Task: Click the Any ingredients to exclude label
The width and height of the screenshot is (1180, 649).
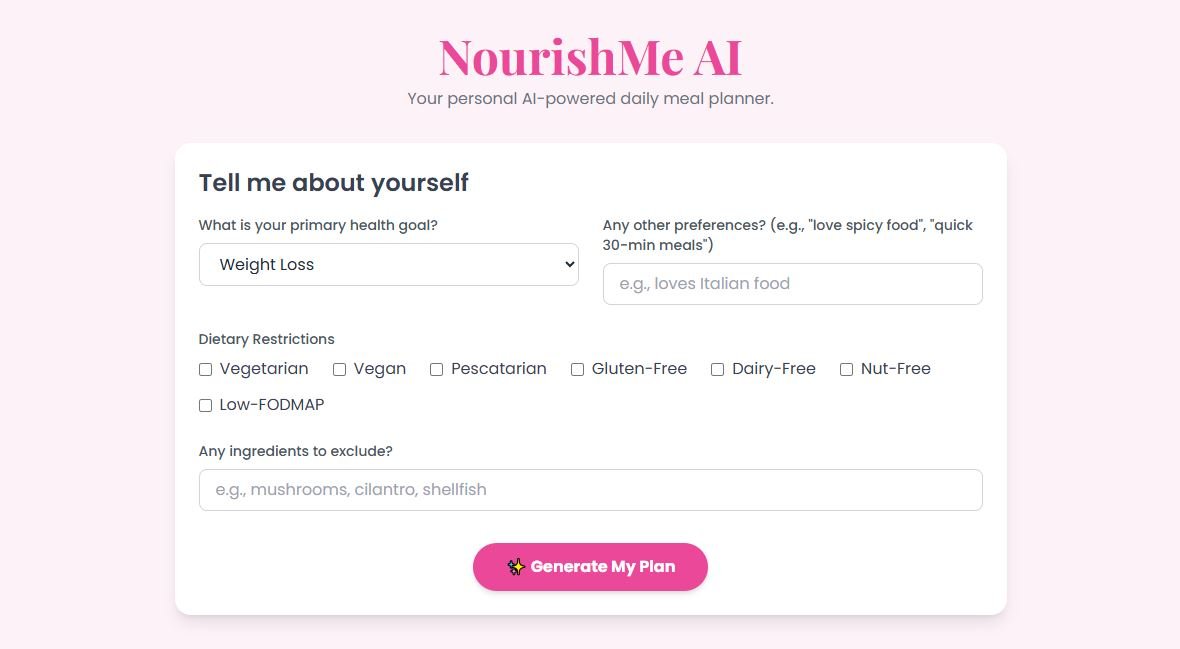Action: (295, 451)
